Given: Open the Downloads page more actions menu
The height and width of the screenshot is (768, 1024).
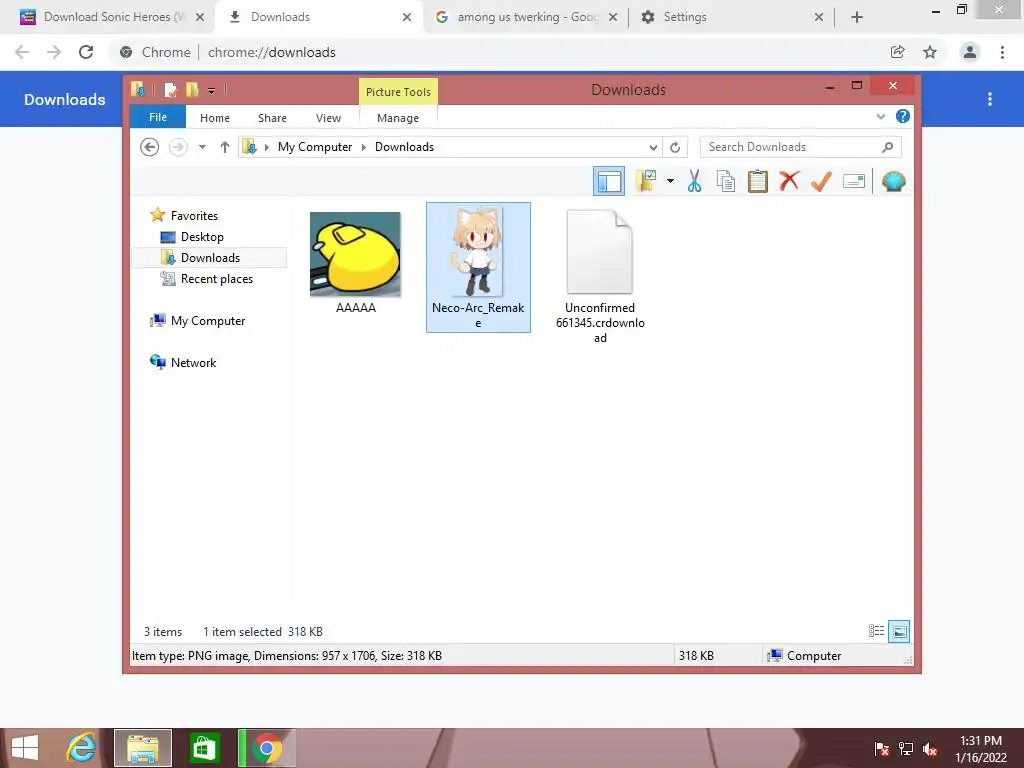Looking at the screenshot, I should point(990,99).
